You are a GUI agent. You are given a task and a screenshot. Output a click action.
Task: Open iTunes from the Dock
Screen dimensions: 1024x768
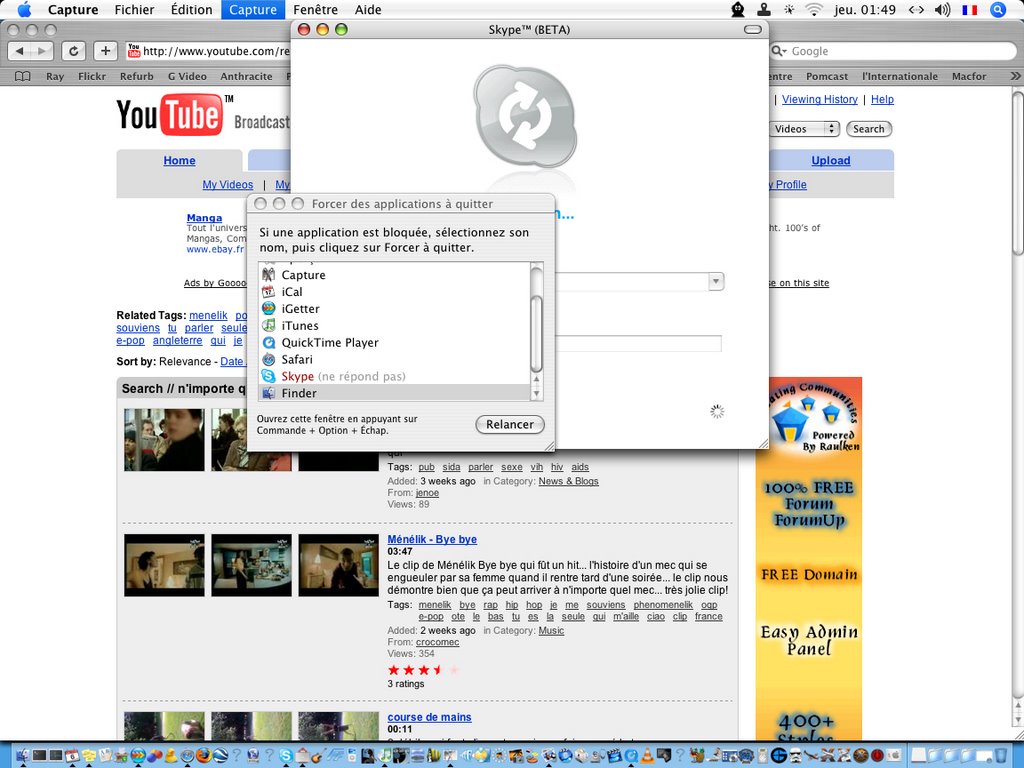coord(384,756)
